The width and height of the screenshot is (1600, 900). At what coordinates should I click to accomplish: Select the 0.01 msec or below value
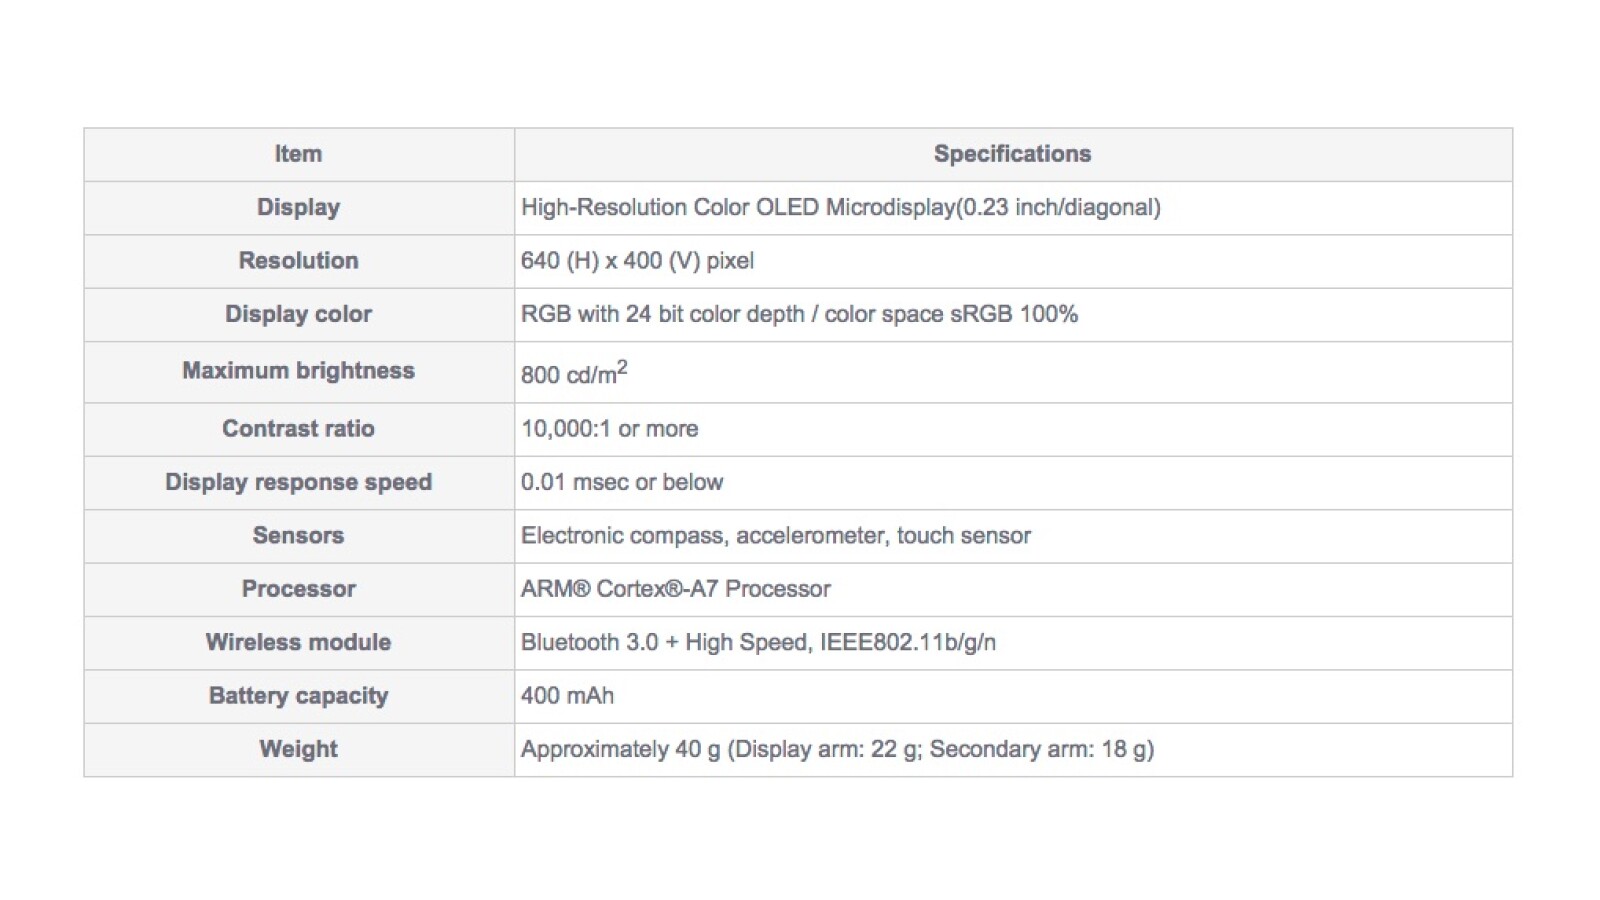click(621, 482)
